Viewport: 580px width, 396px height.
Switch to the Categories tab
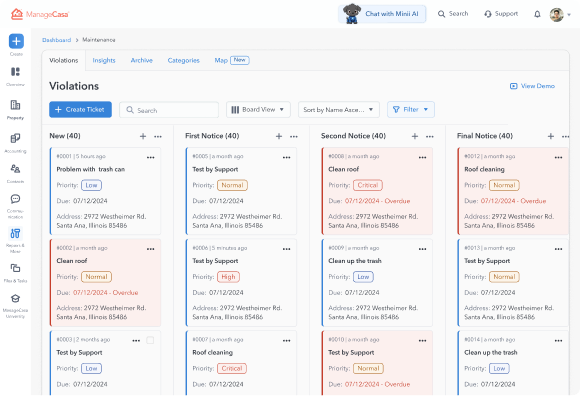pyautogui.click(x=183, y=60)
